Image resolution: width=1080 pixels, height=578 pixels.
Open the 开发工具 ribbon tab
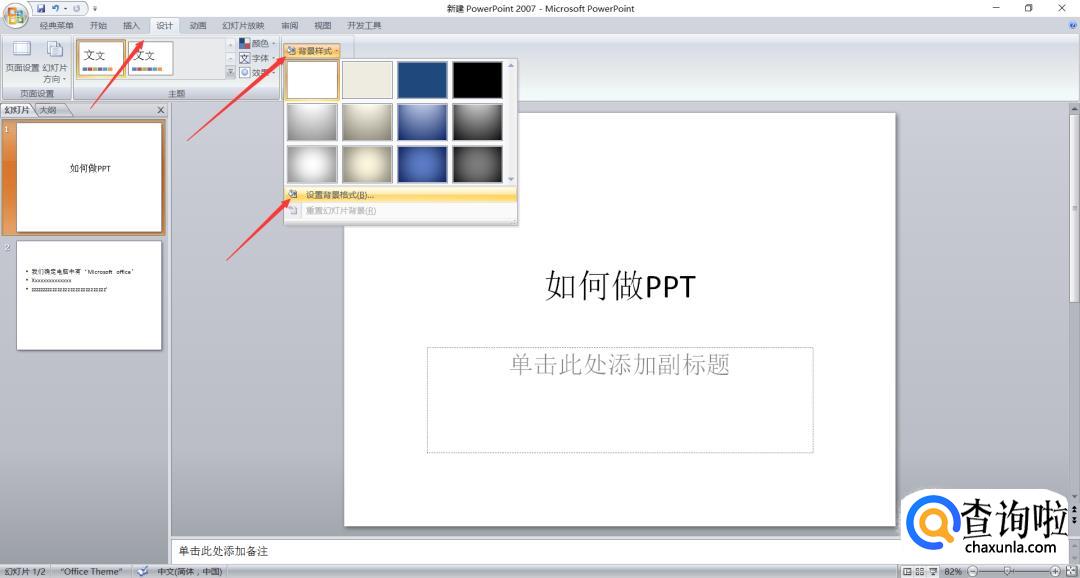tap(364, 25)
